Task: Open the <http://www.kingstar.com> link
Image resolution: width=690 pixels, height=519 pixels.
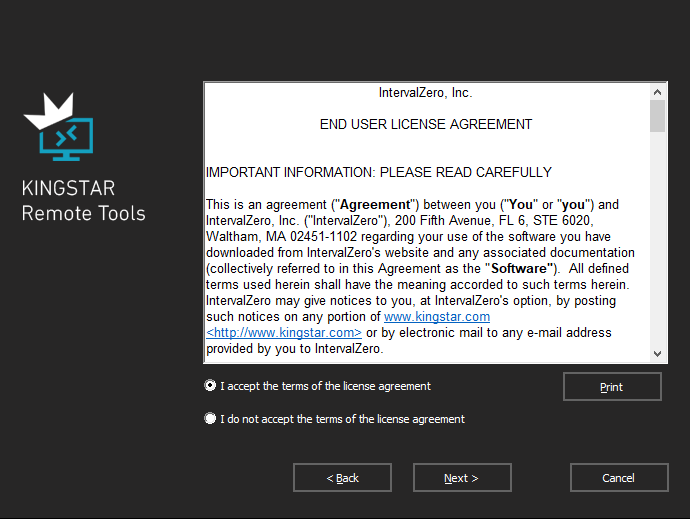Action: (284, 332)
